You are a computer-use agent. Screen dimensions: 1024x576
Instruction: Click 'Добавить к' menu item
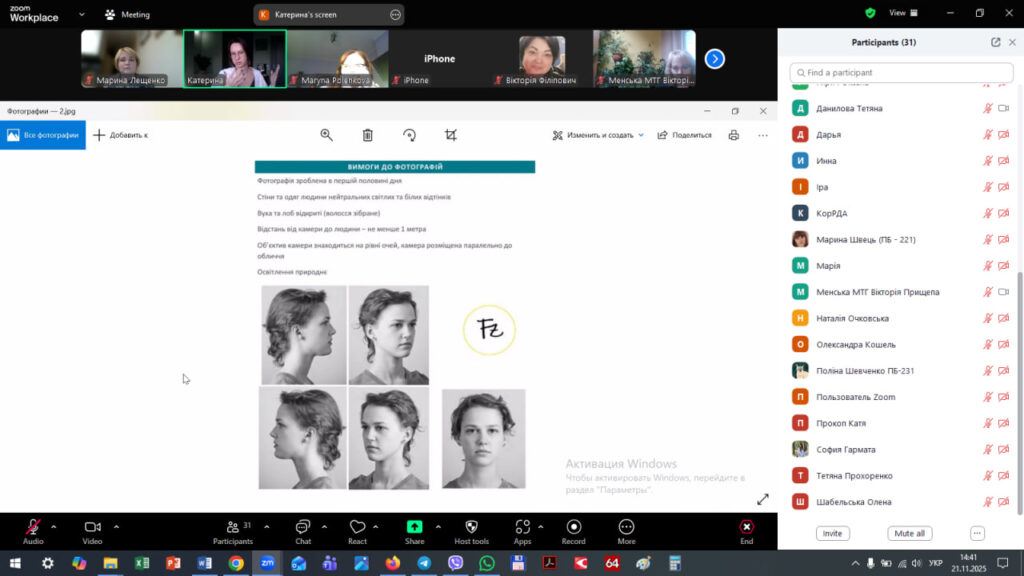click(x=121, y=135)
